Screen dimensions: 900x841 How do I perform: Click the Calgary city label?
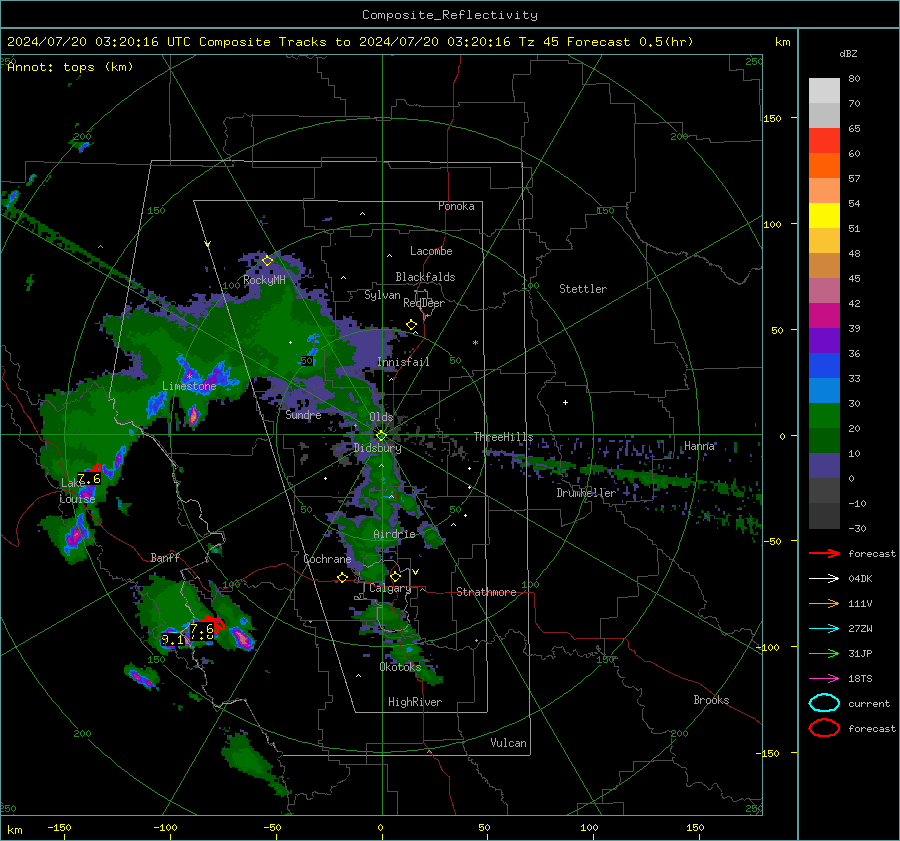[x=390, y=588]
